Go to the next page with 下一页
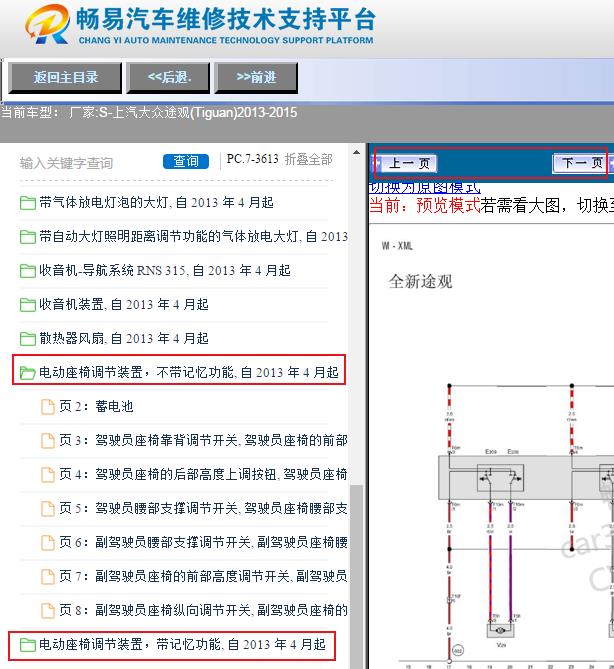Screen dimensions: 614x669 point(581,163)
